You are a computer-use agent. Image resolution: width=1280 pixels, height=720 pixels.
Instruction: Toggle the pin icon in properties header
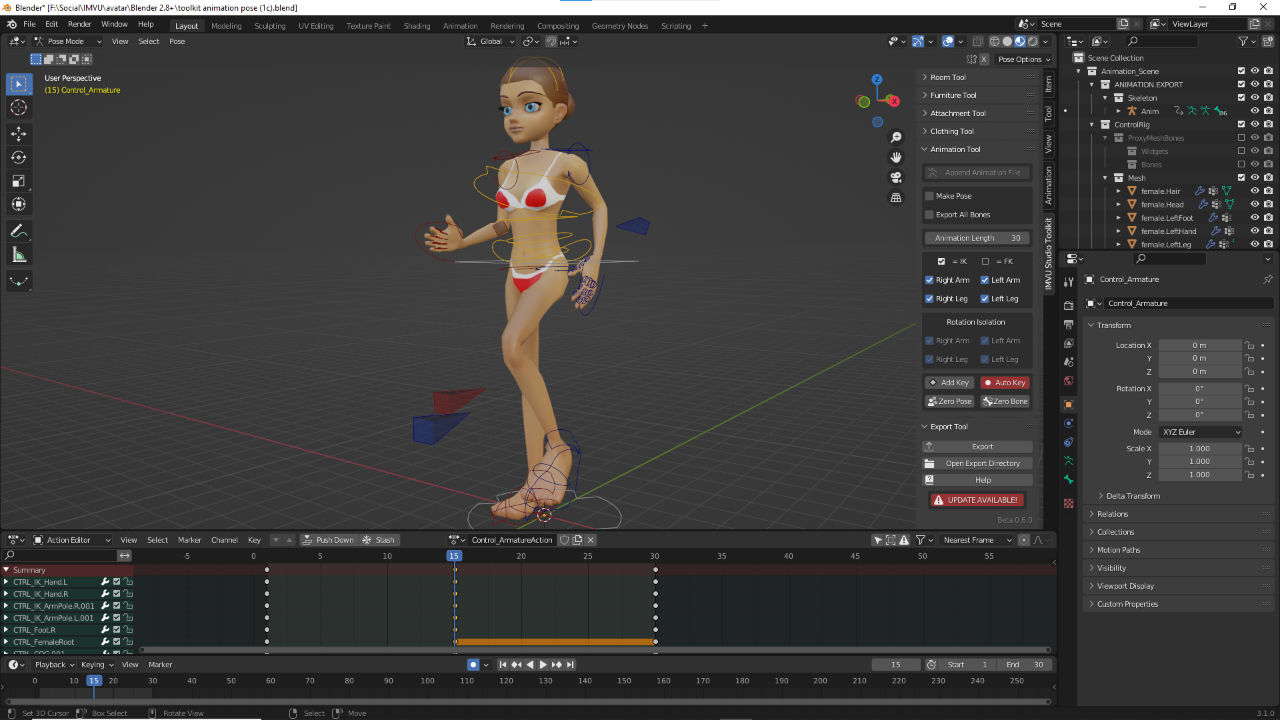[1268, 279]
